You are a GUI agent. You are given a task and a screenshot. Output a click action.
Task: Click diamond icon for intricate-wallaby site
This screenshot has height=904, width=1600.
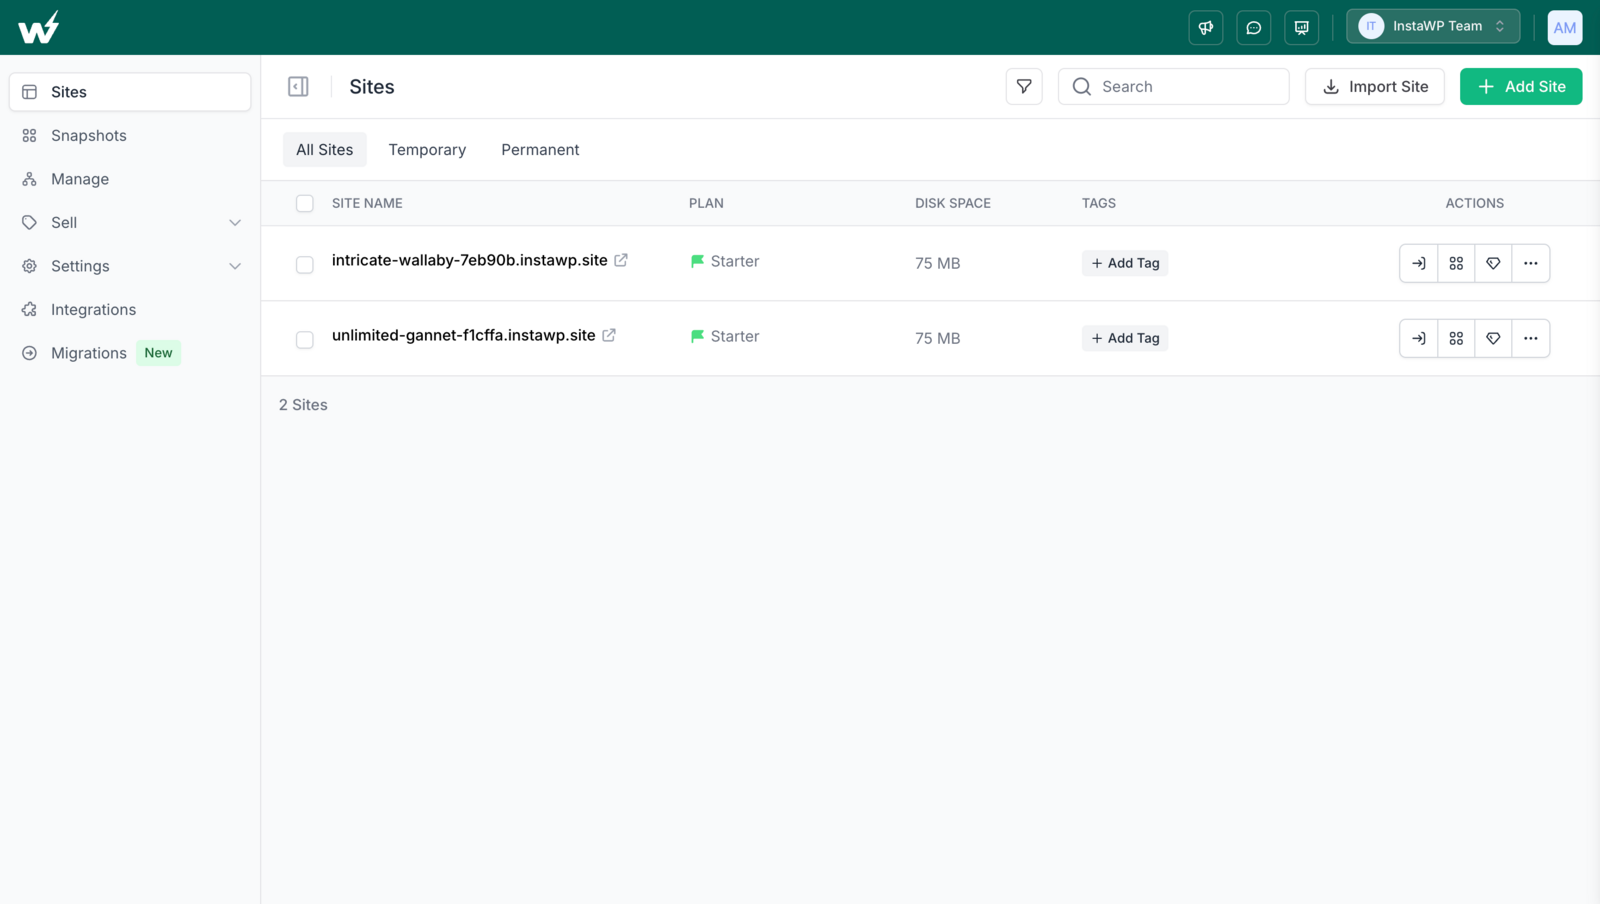point(1493,263)
